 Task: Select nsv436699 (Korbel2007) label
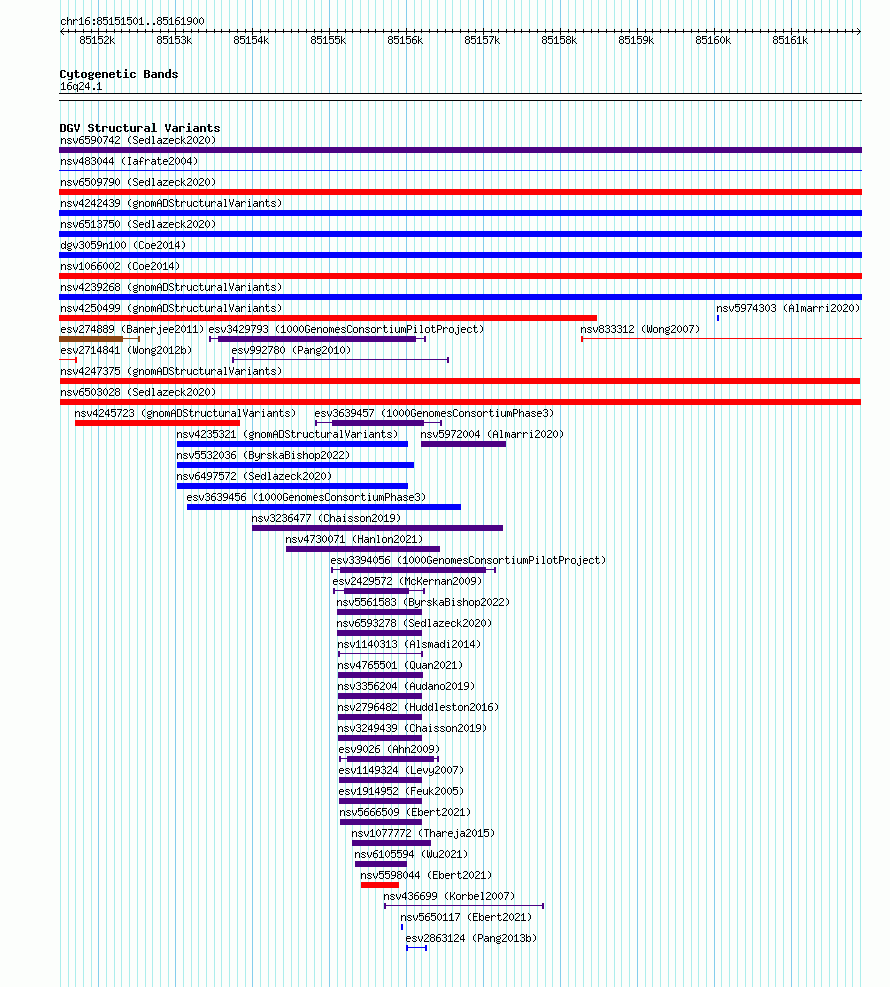[x=449, y=896]
